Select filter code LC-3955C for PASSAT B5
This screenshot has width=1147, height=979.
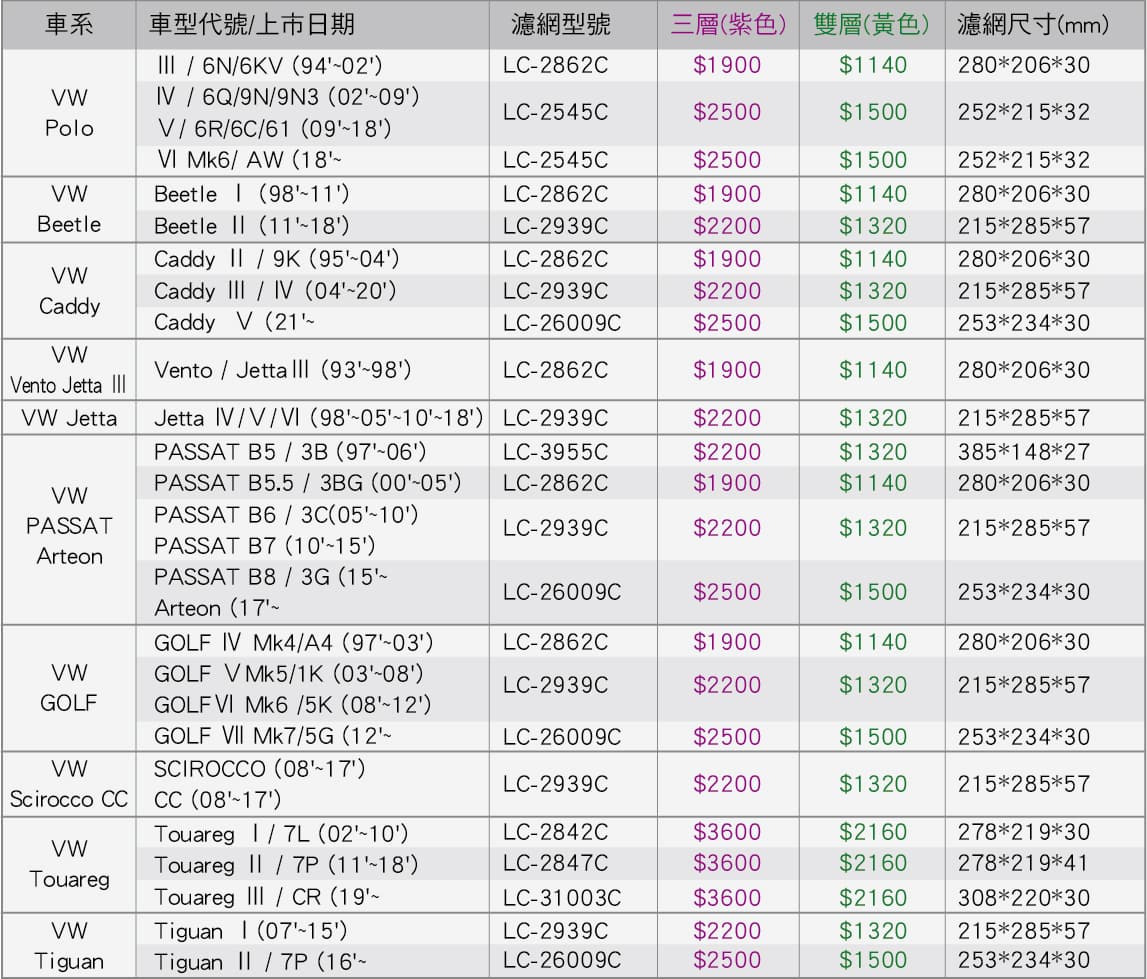555,452
